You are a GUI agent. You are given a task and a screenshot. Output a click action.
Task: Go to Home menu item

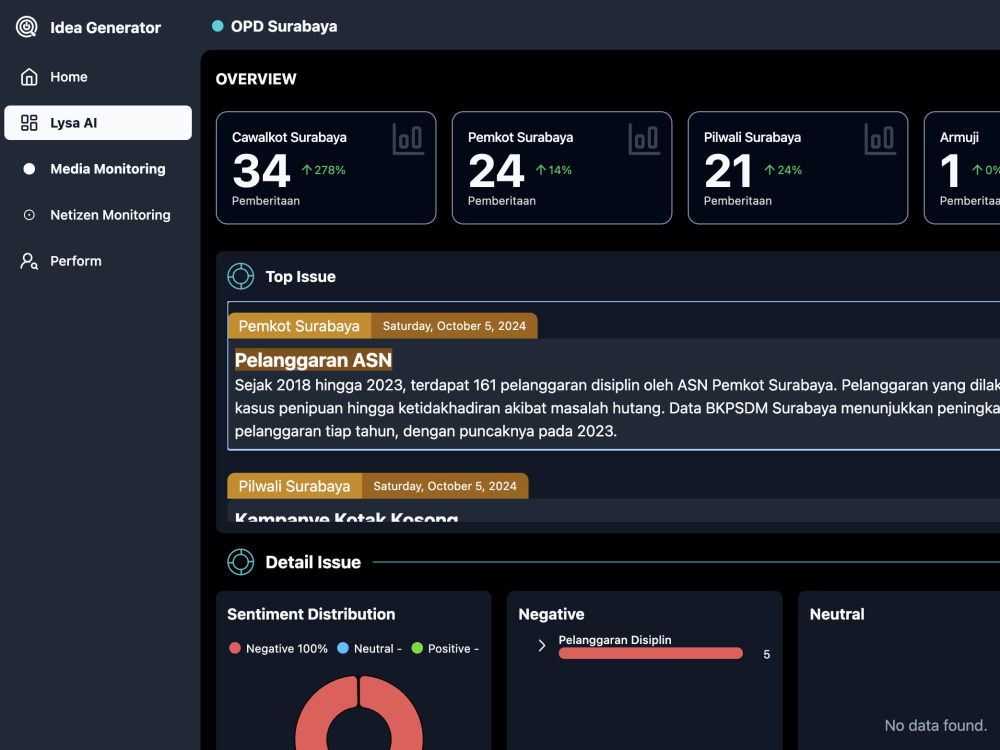click(x=98, y=77)
